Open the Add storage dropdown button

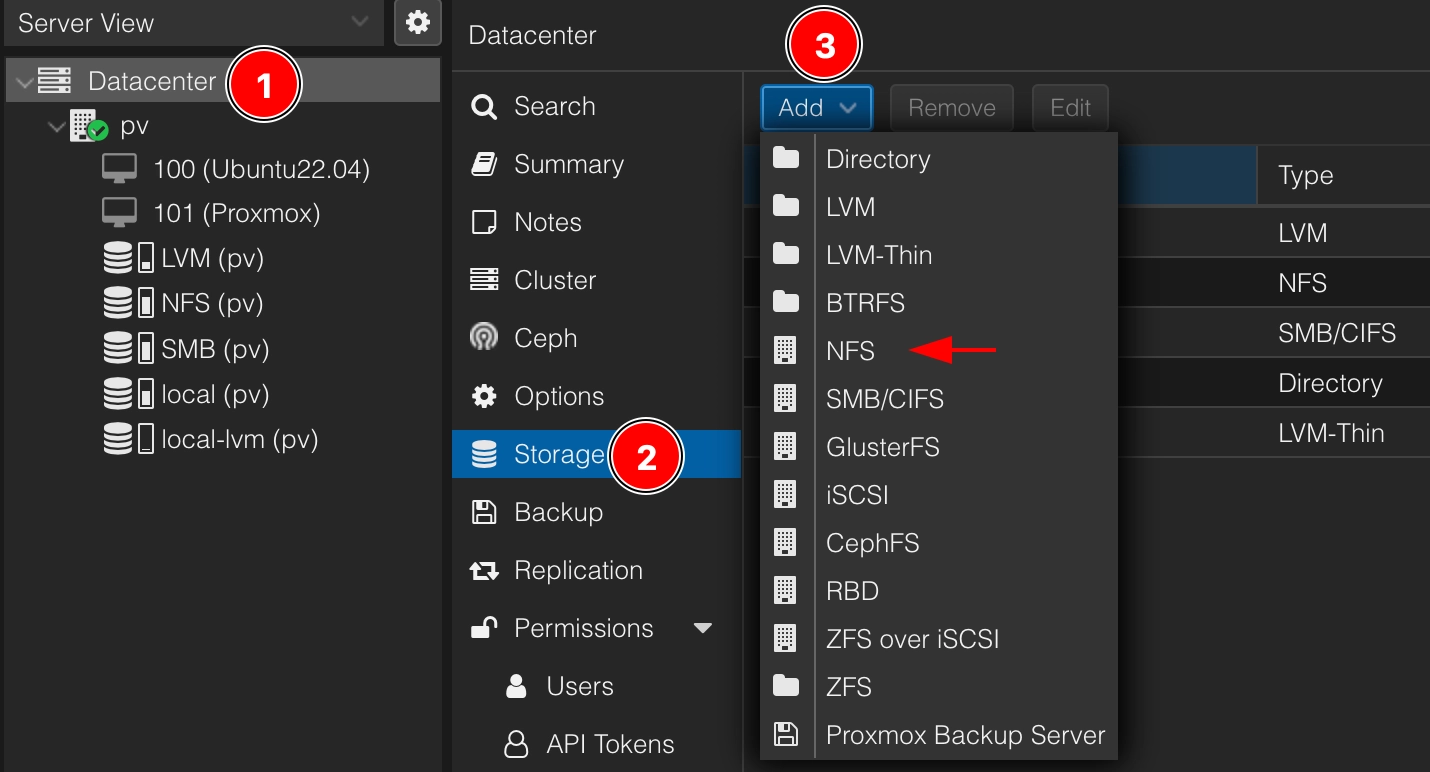tap(816, 108)
